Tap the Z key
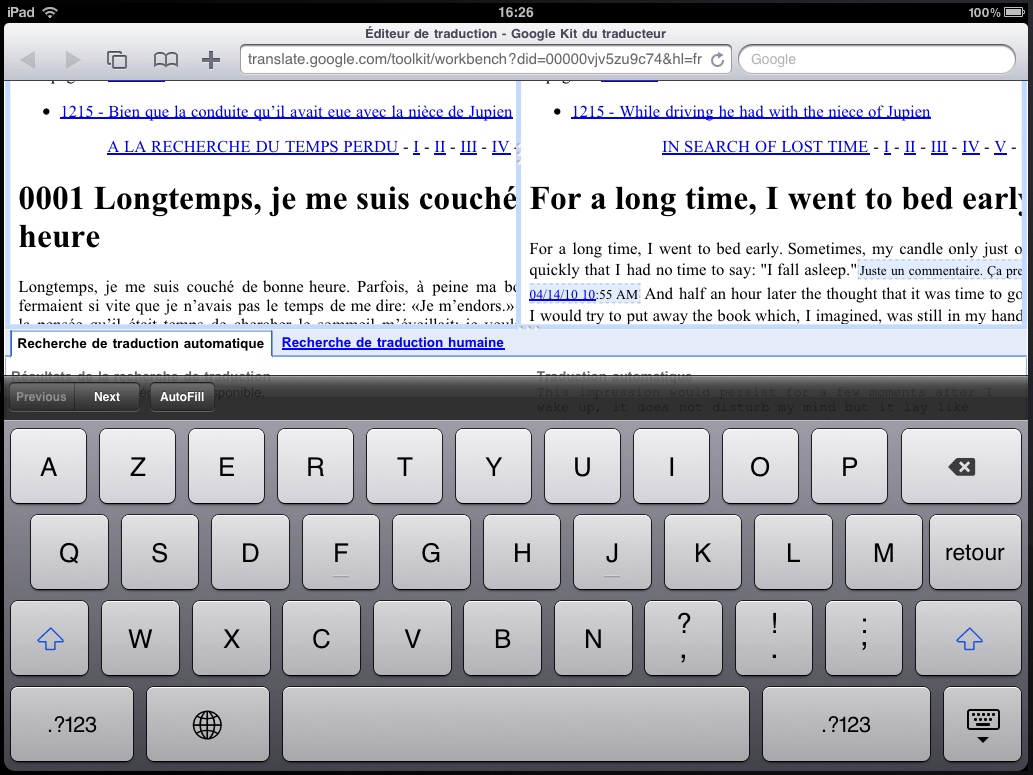 point(137,467)
